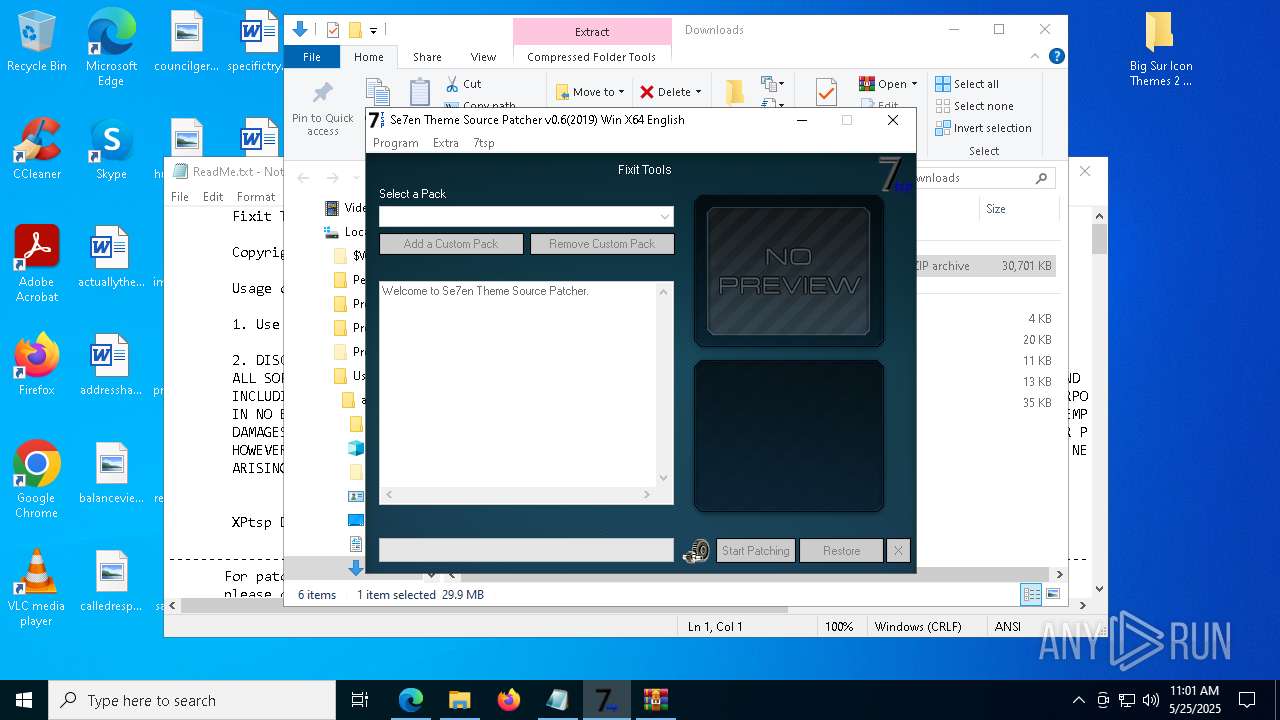Select the VLC media player desktop icon

click(37, 588)
